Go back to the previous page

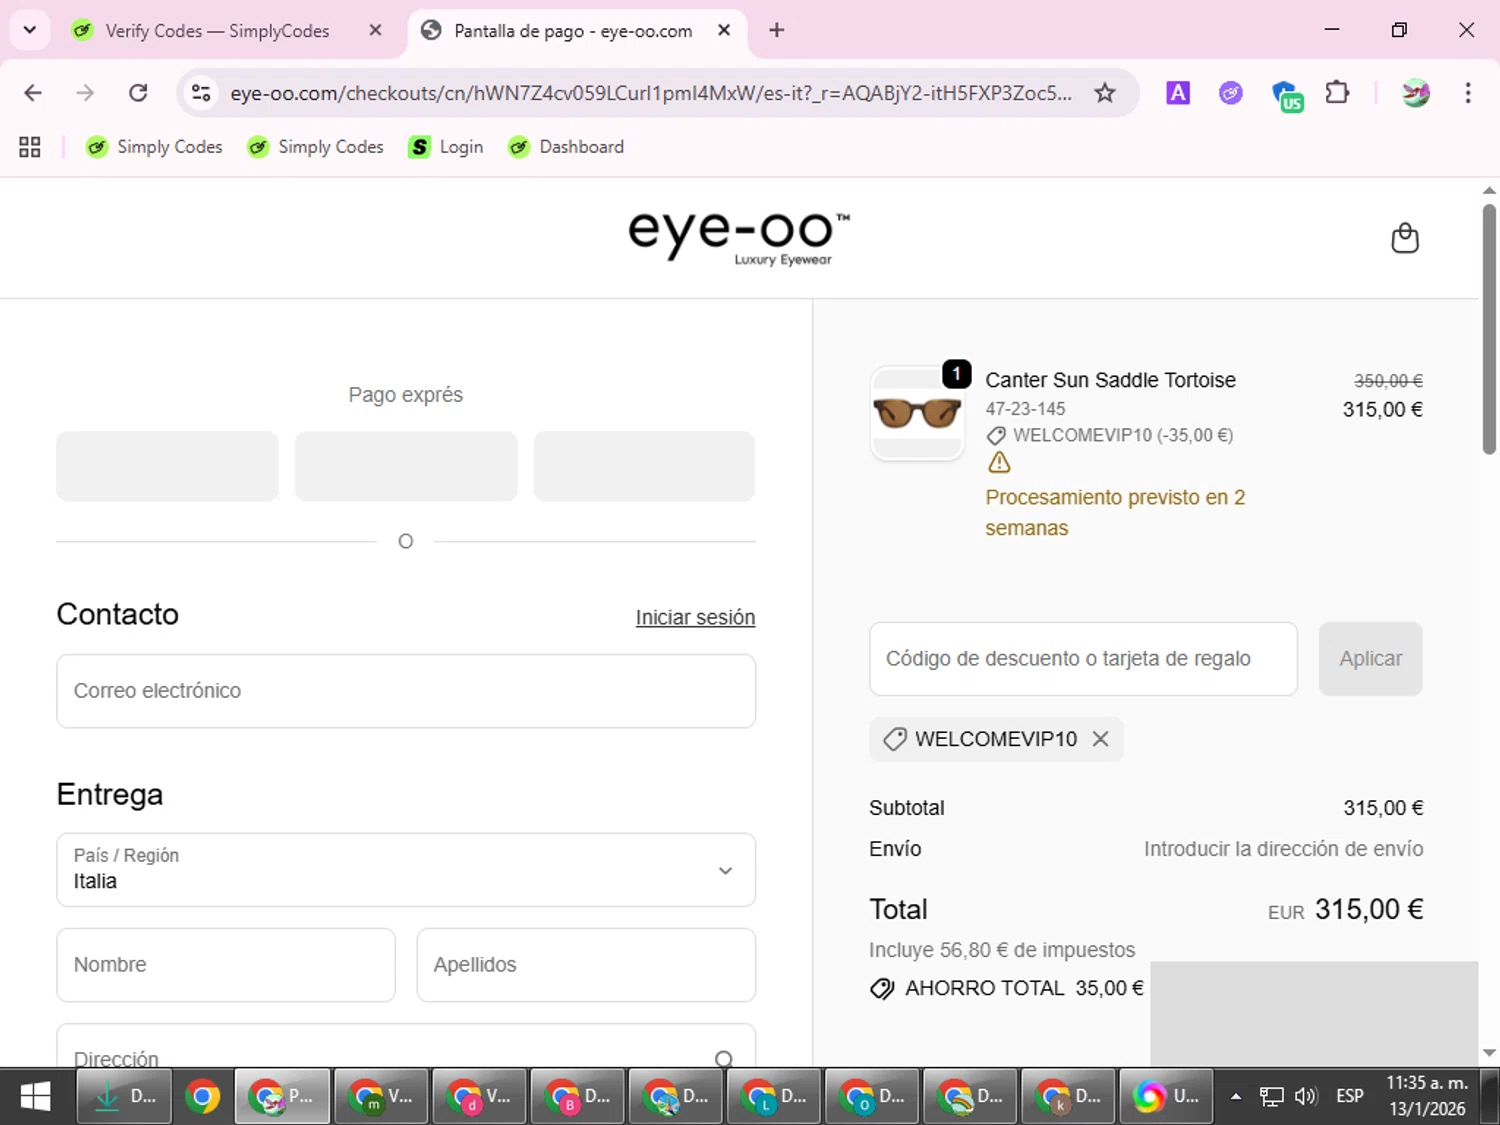(33, 93)
